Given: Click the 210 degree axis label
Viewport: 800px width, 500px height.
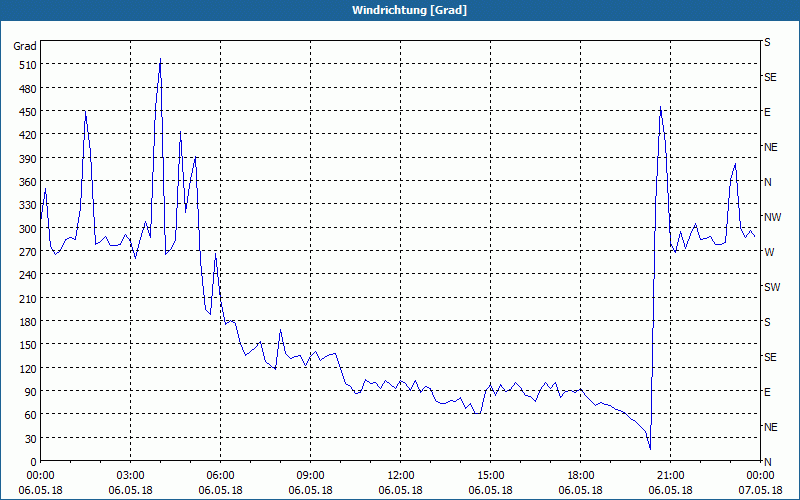Looking at the screenshot, I should 28,298.
